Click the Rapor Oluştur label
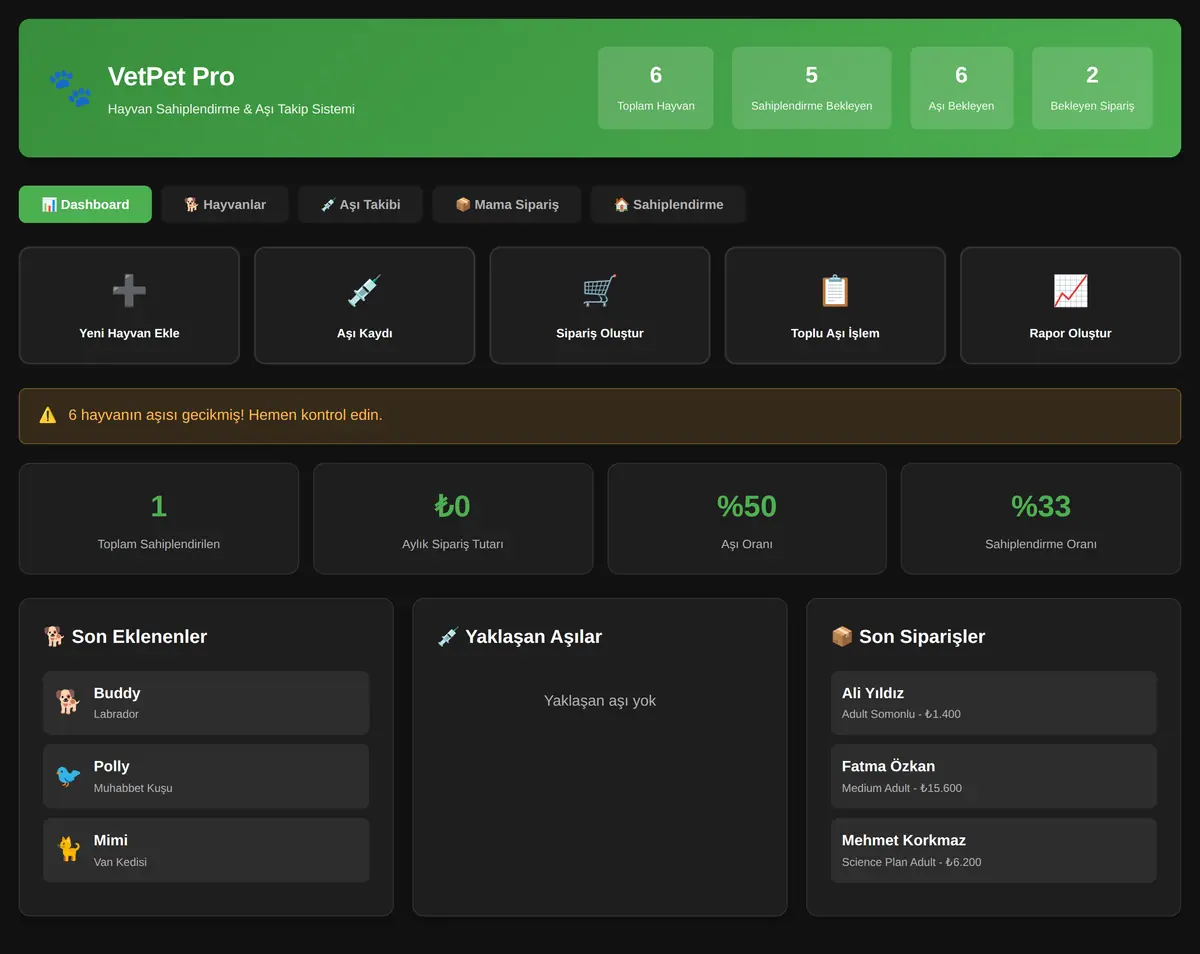The height and width of the screenshot is (954, 1200). pyautogui.click(x=1070, y=333)
